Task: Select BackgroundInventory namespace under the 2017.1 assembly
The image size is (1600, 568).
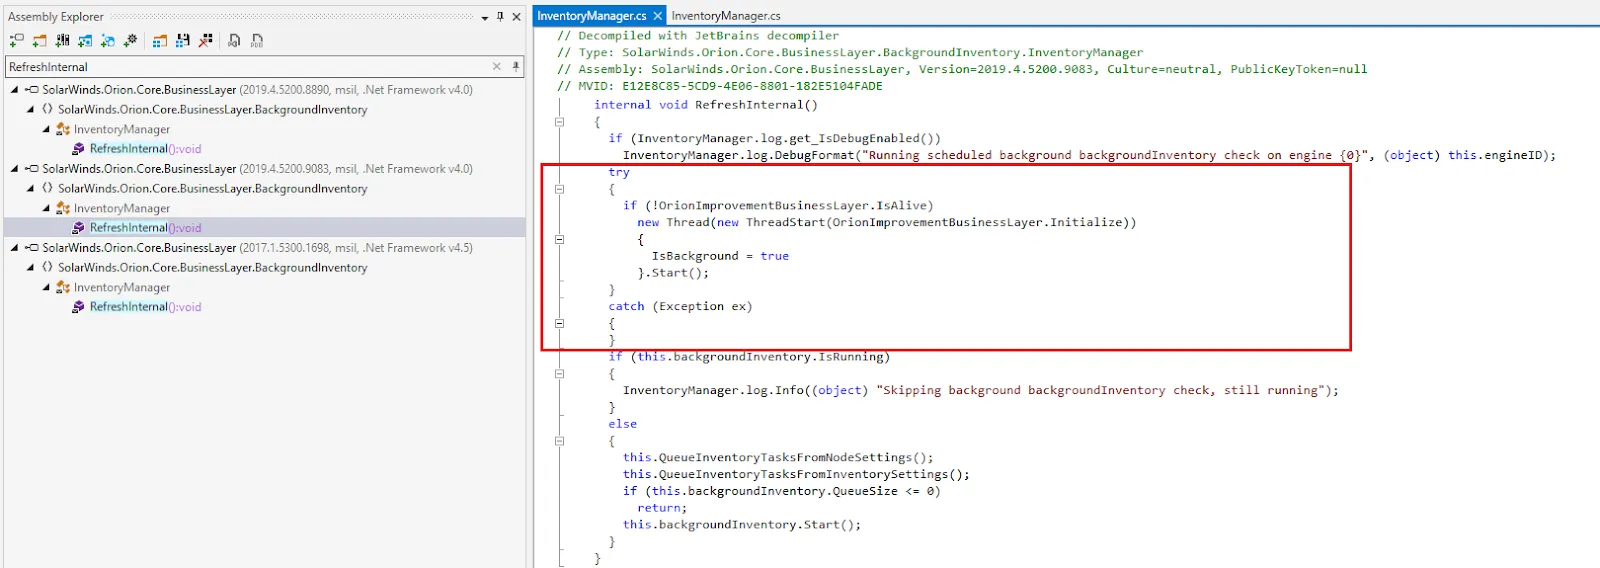Action: 212,267
